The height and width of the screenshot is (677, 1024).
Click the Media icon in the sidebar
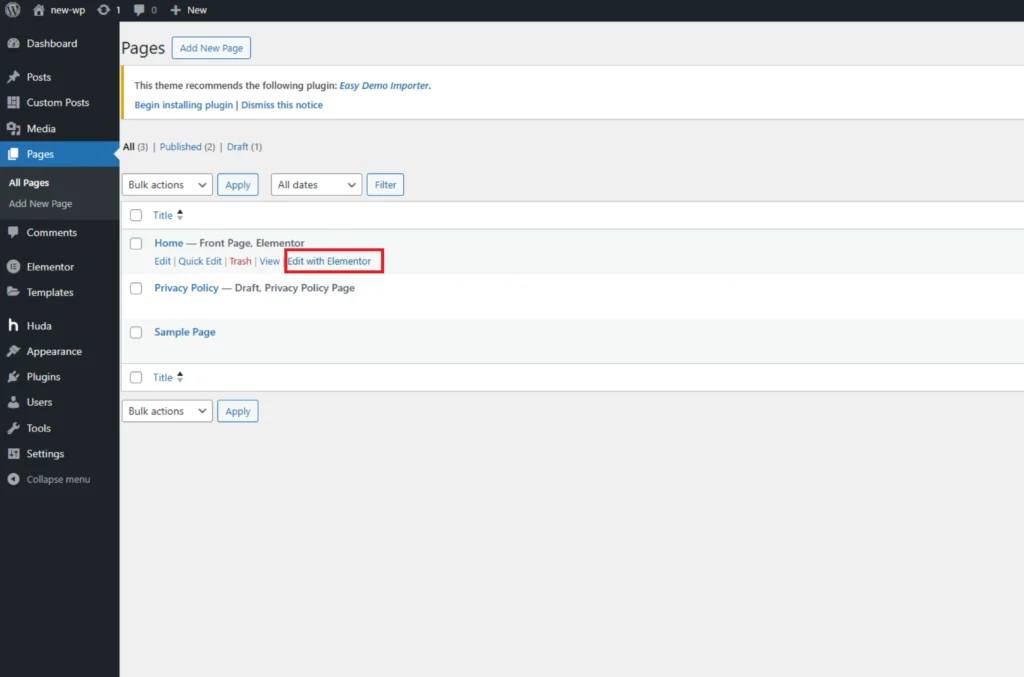(x=13, y=129)
